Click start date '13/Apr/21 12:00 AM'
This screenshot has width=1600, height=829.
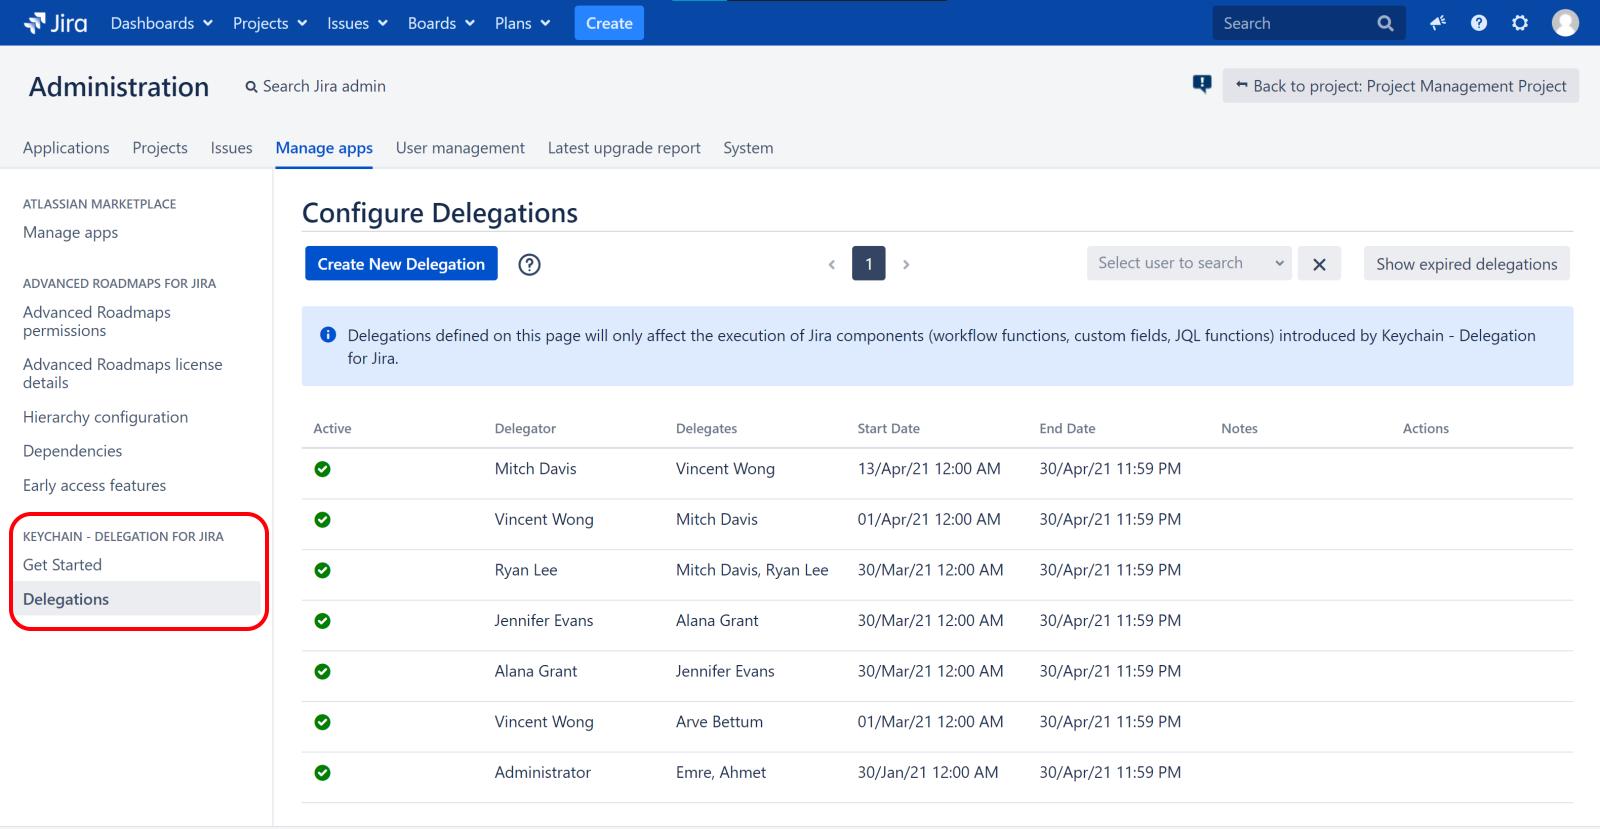929,469
